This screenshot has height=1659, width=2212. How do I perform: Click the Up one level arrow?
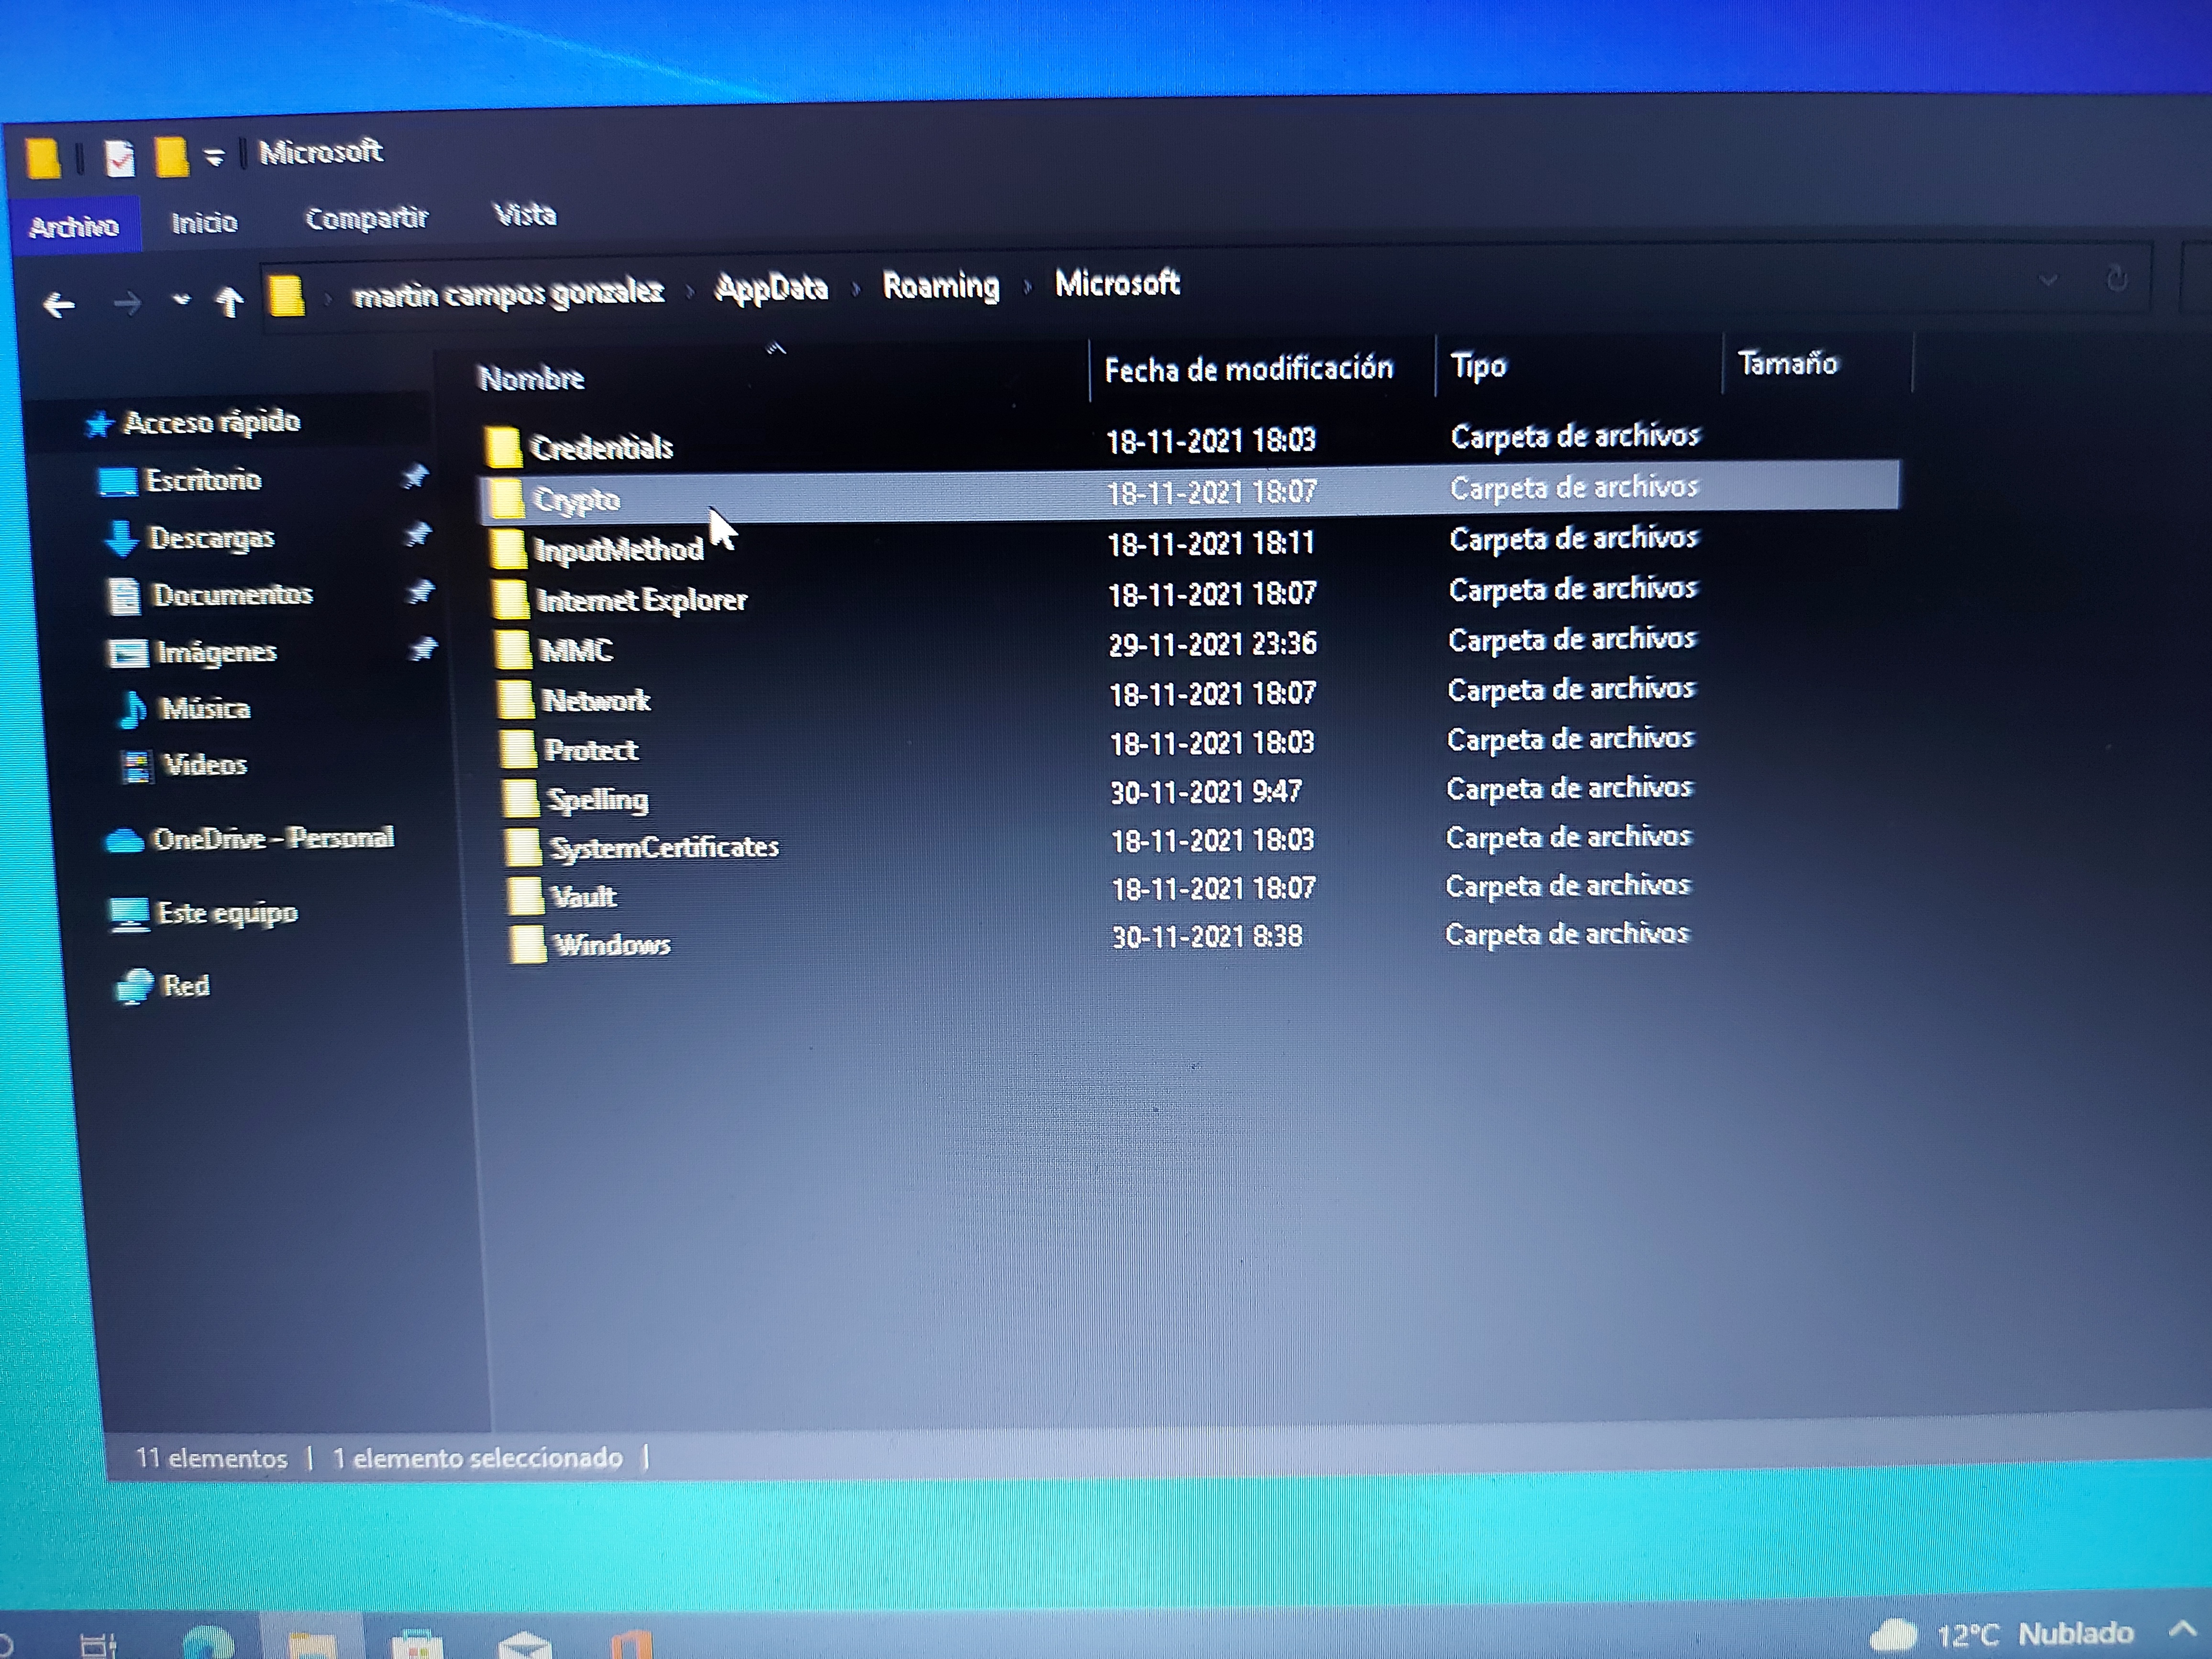[x=229, y=301]
